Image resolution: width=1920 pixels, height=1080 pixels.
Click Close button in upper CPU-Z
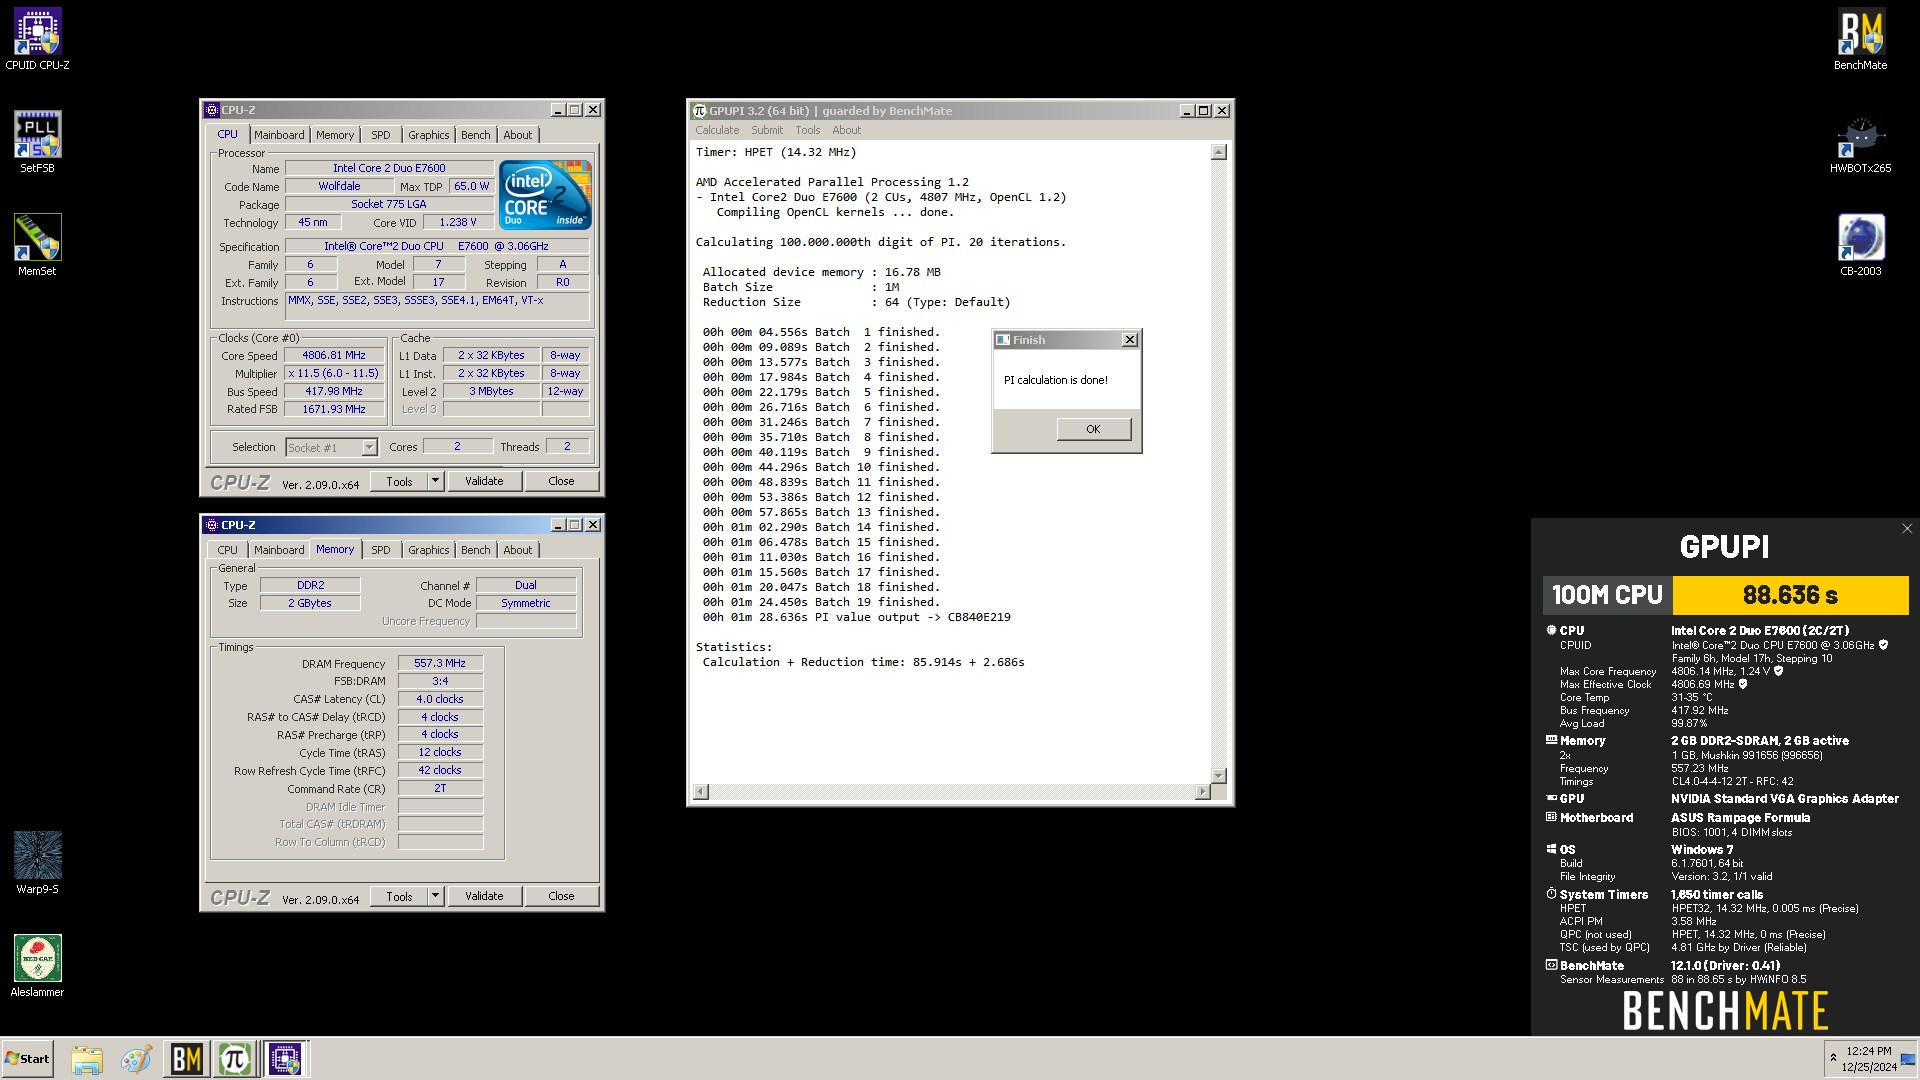[561, 481]
